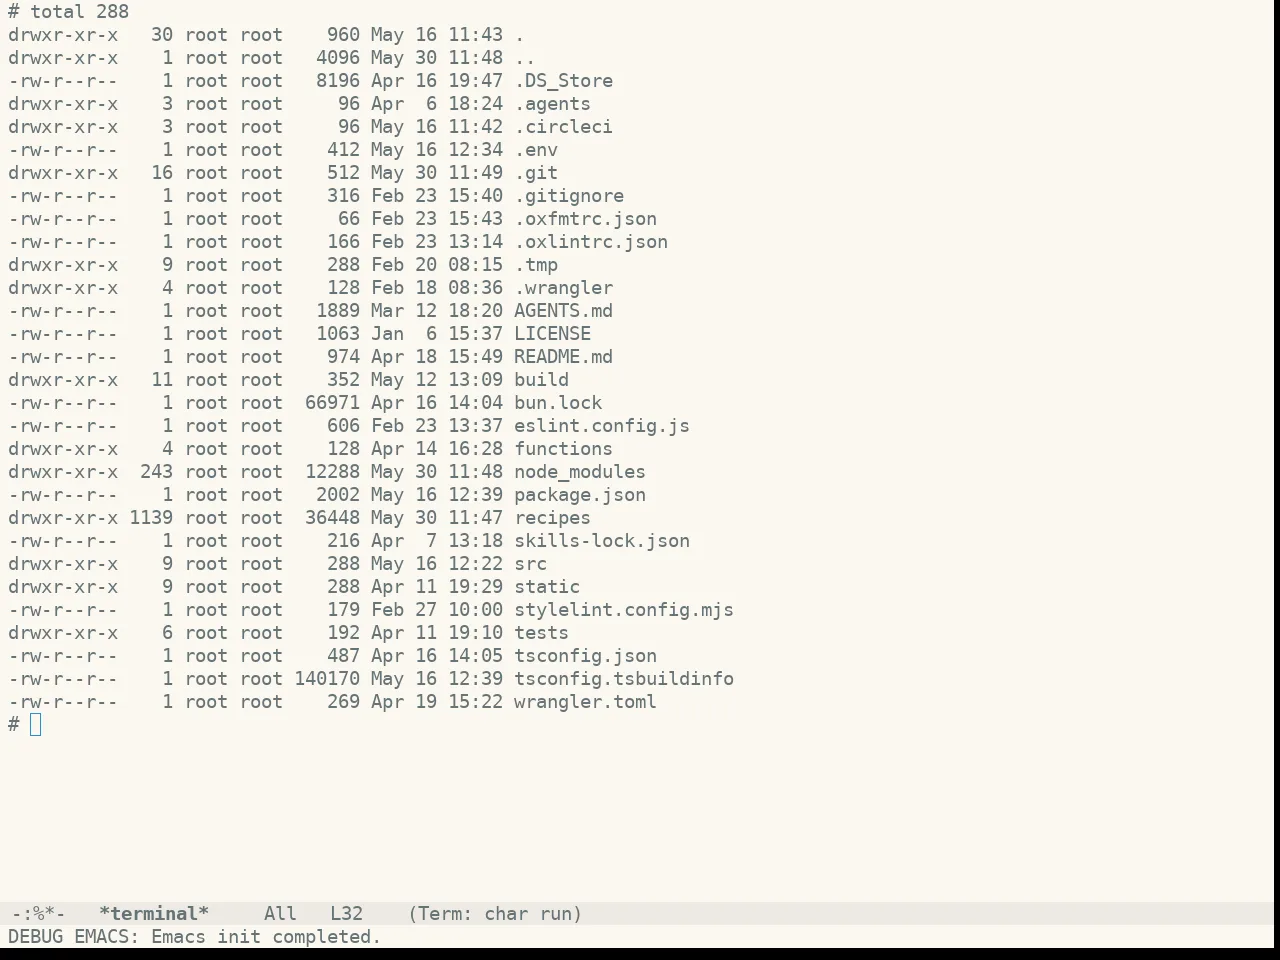The height and width of the screenshot is (960, 1280).
Task: Click the *terminal* buffer name in mode line
Action: point(154,914)
